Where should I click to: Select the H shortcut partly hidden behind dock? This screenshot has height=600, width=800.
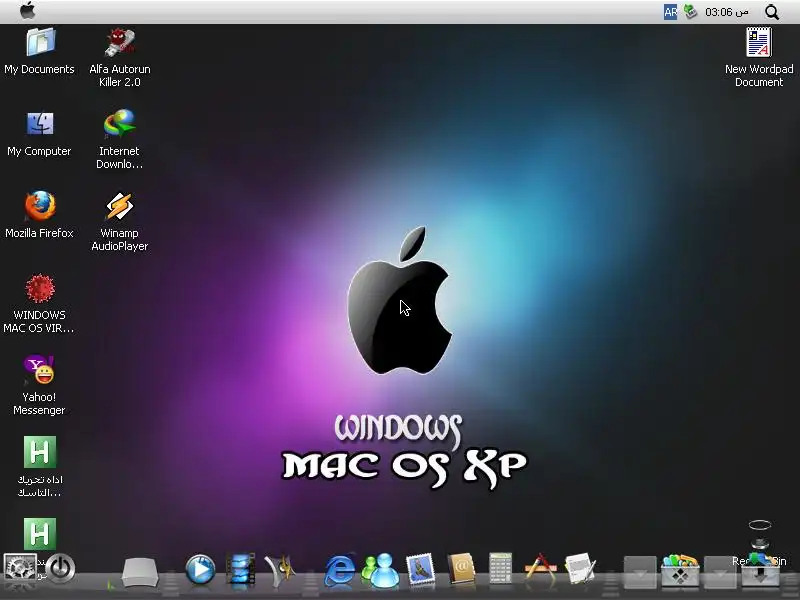click(40, 534)
